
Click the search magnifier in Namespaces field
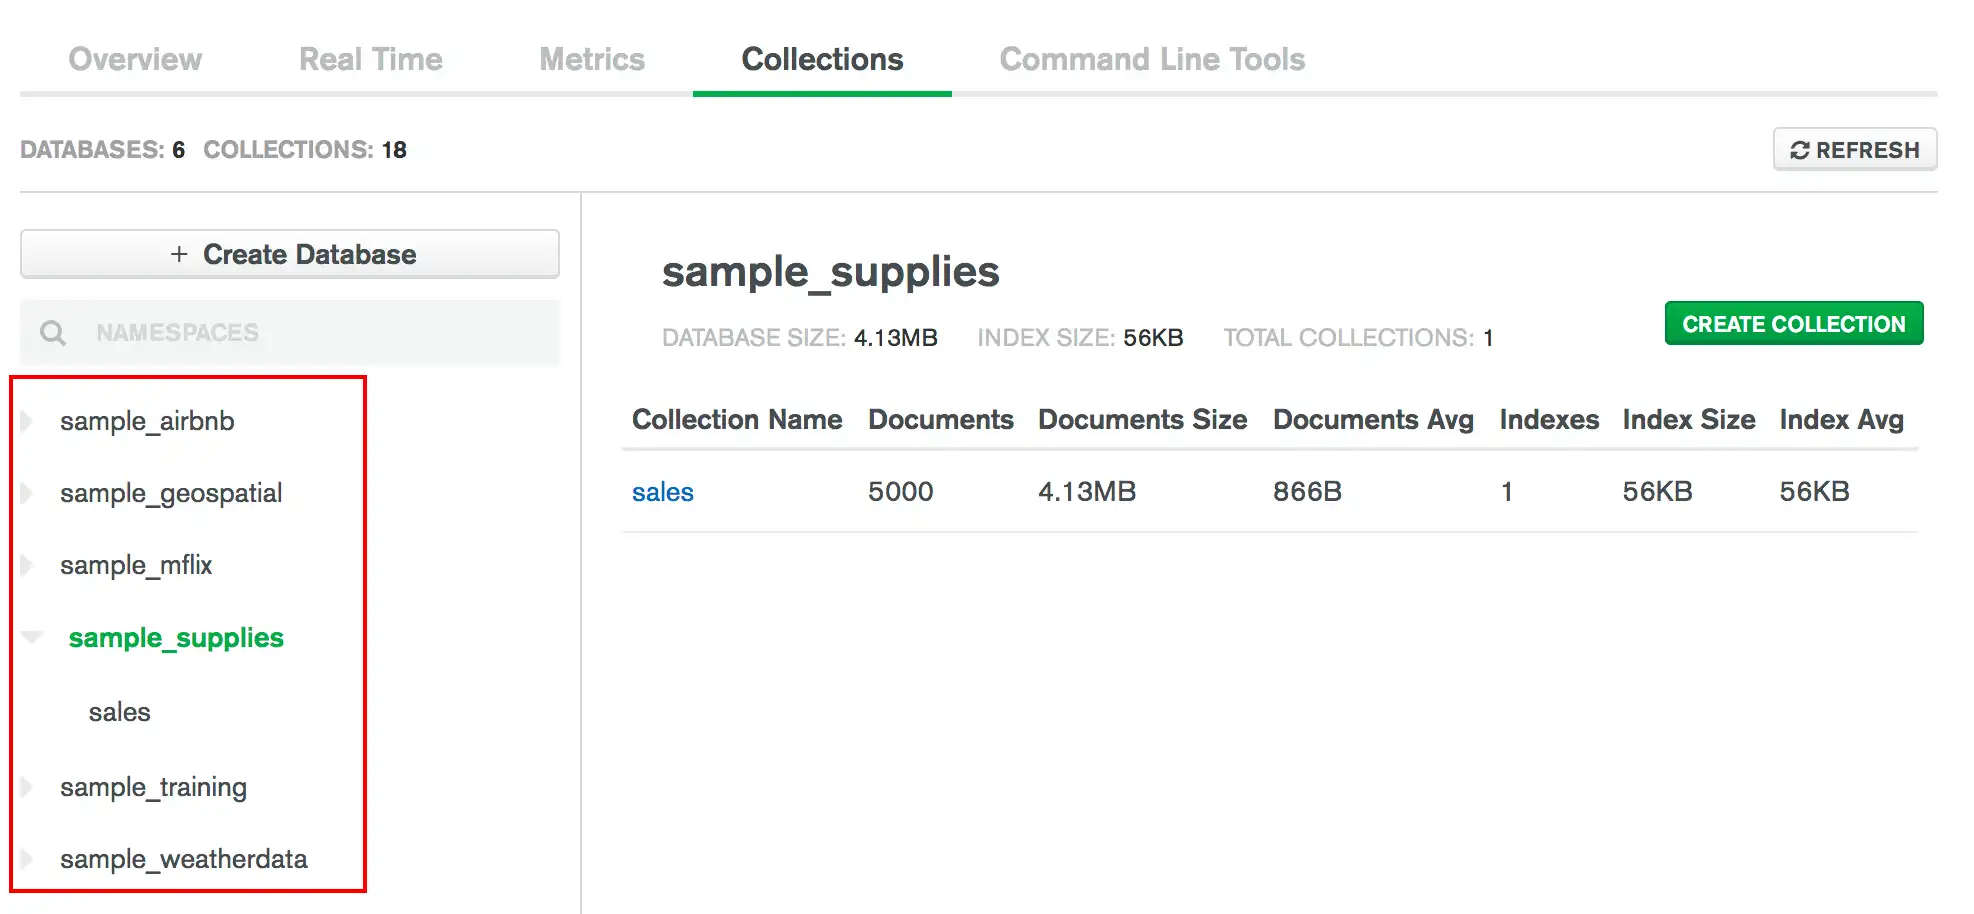pyautogui.click(x=52, y=332)
